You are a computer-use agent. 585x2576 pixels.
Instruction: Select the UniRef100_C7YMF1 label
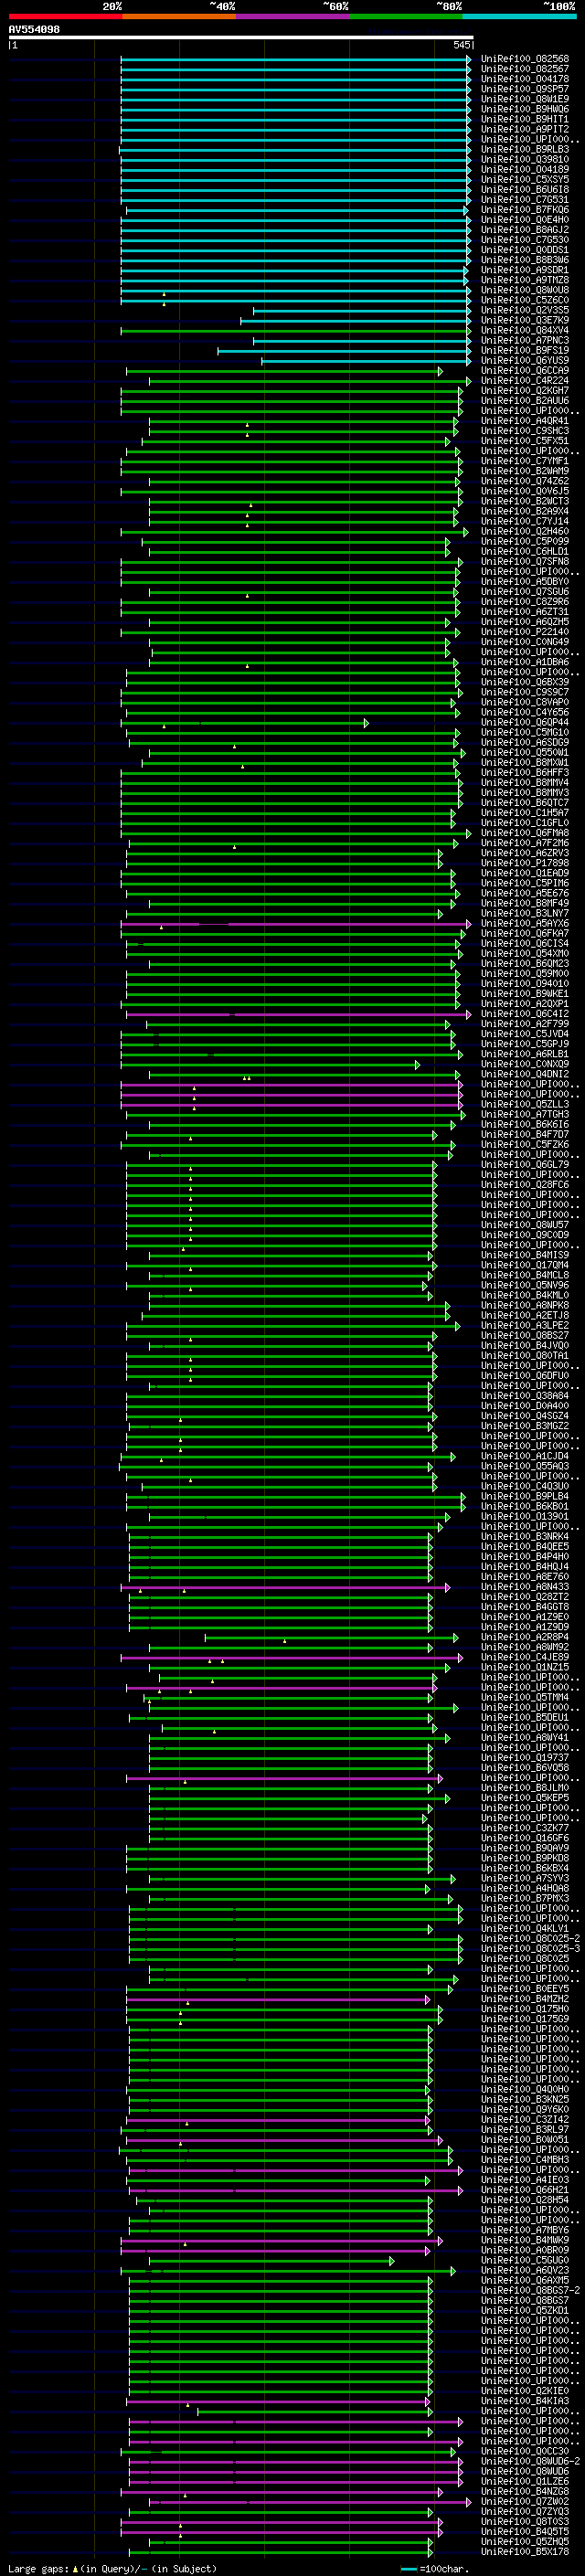pos(524,461)
